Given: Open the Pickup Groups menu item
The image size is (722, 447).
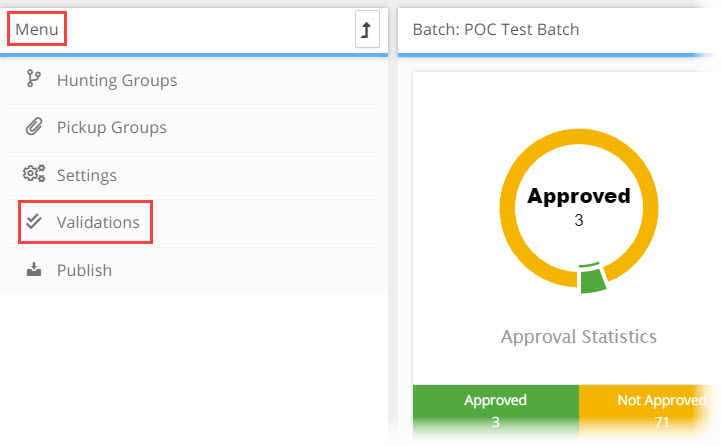Looking at the screenshot, I should pos(194,128).
